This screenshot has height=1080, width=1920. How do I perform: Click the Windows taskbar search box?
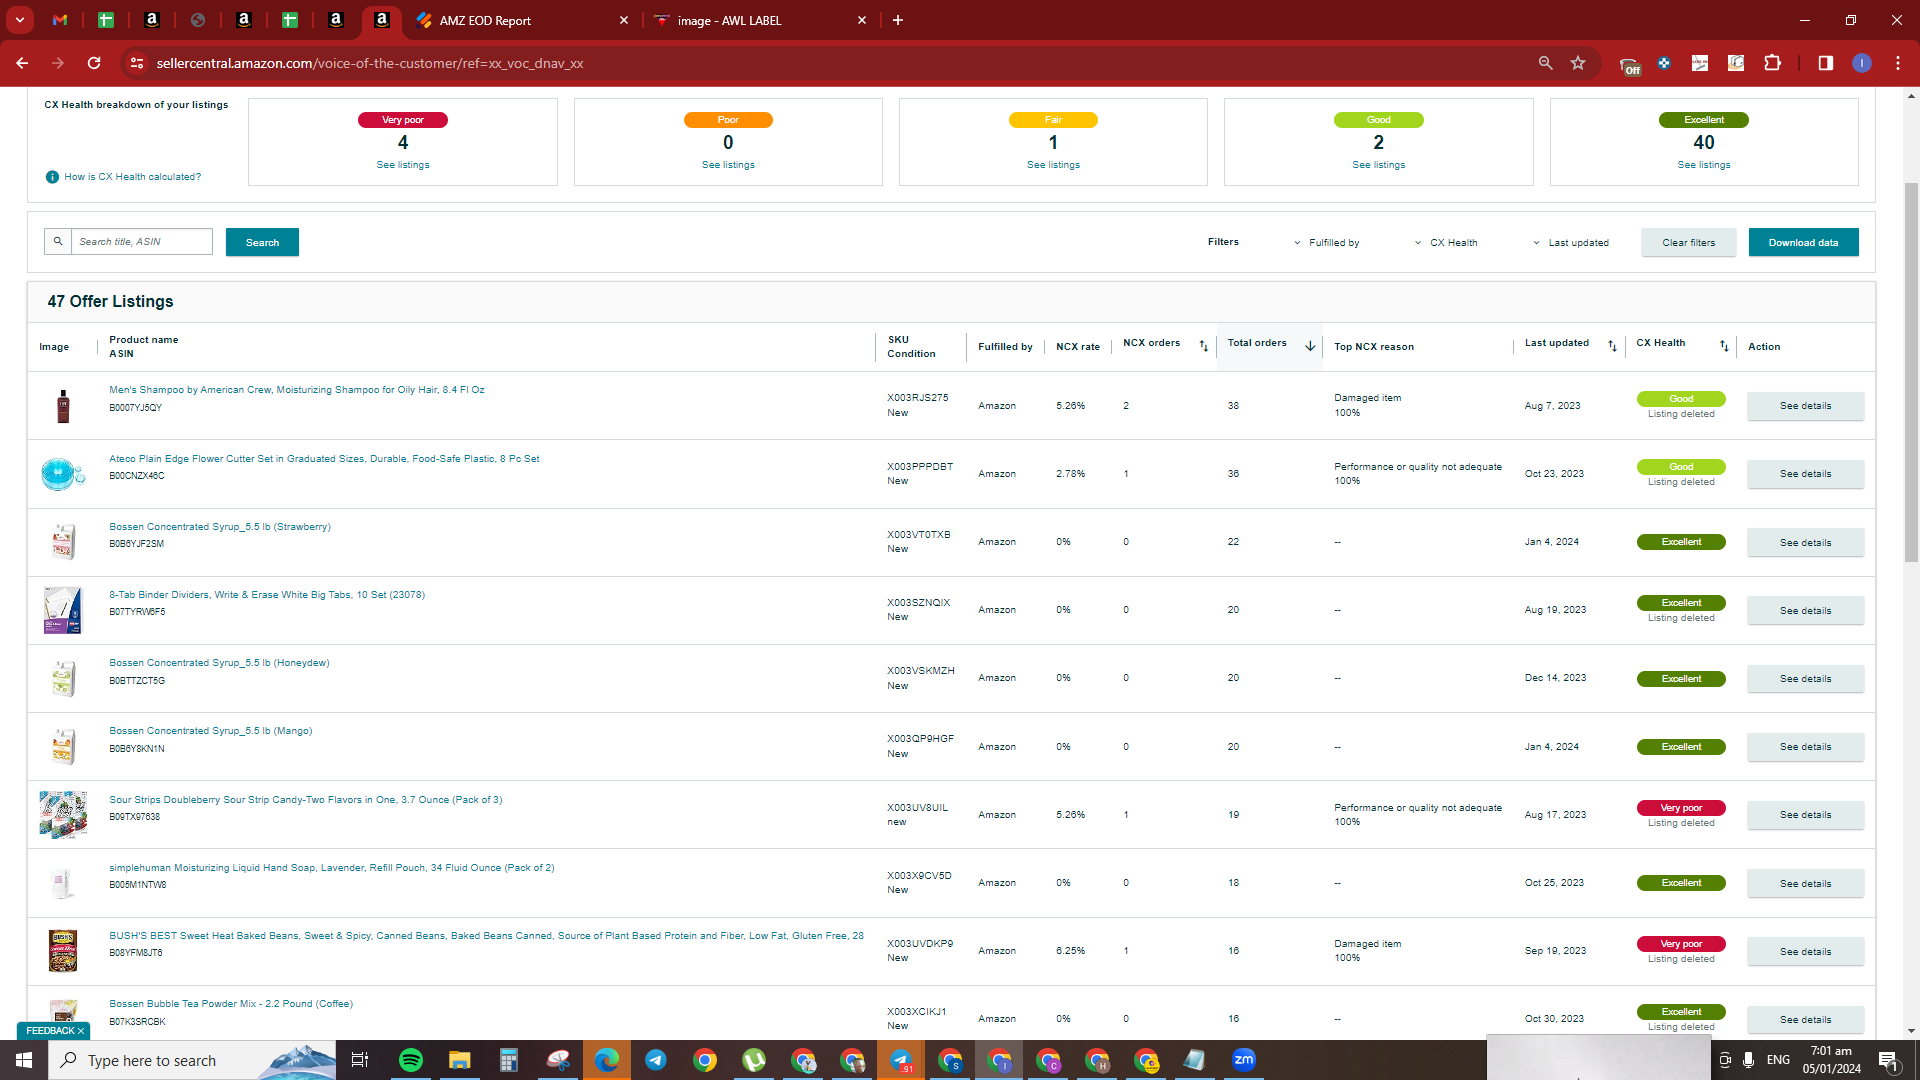pyautogui.click(x=192, y=1060)
